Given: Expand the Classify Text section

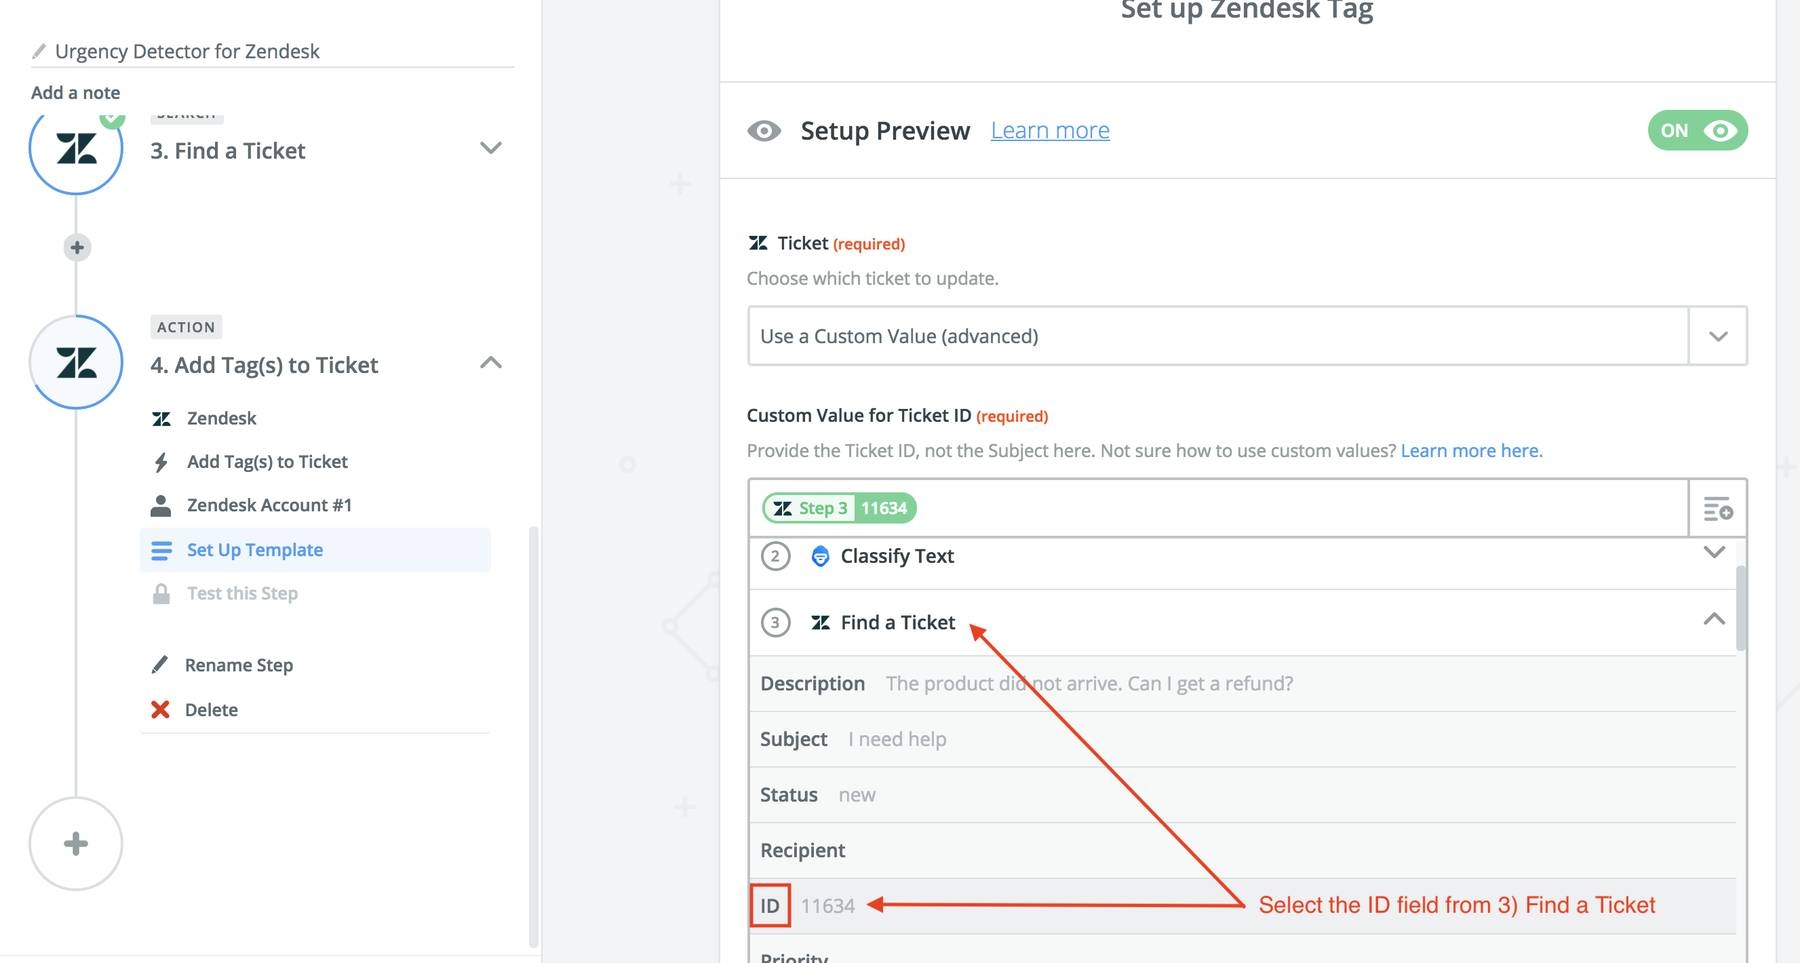Looking at the screenshot, I should pyautogui.click(x=1713, y=553).
